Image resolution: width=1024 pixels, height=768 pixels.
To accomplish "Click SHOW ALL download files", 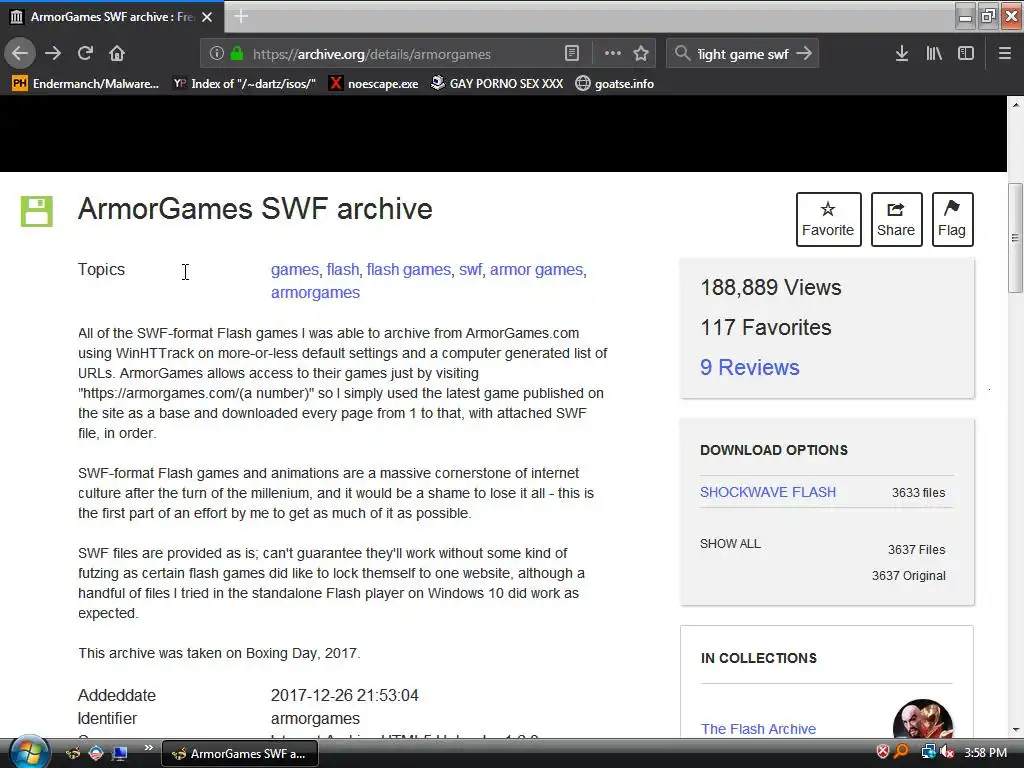I will point(730,543).
